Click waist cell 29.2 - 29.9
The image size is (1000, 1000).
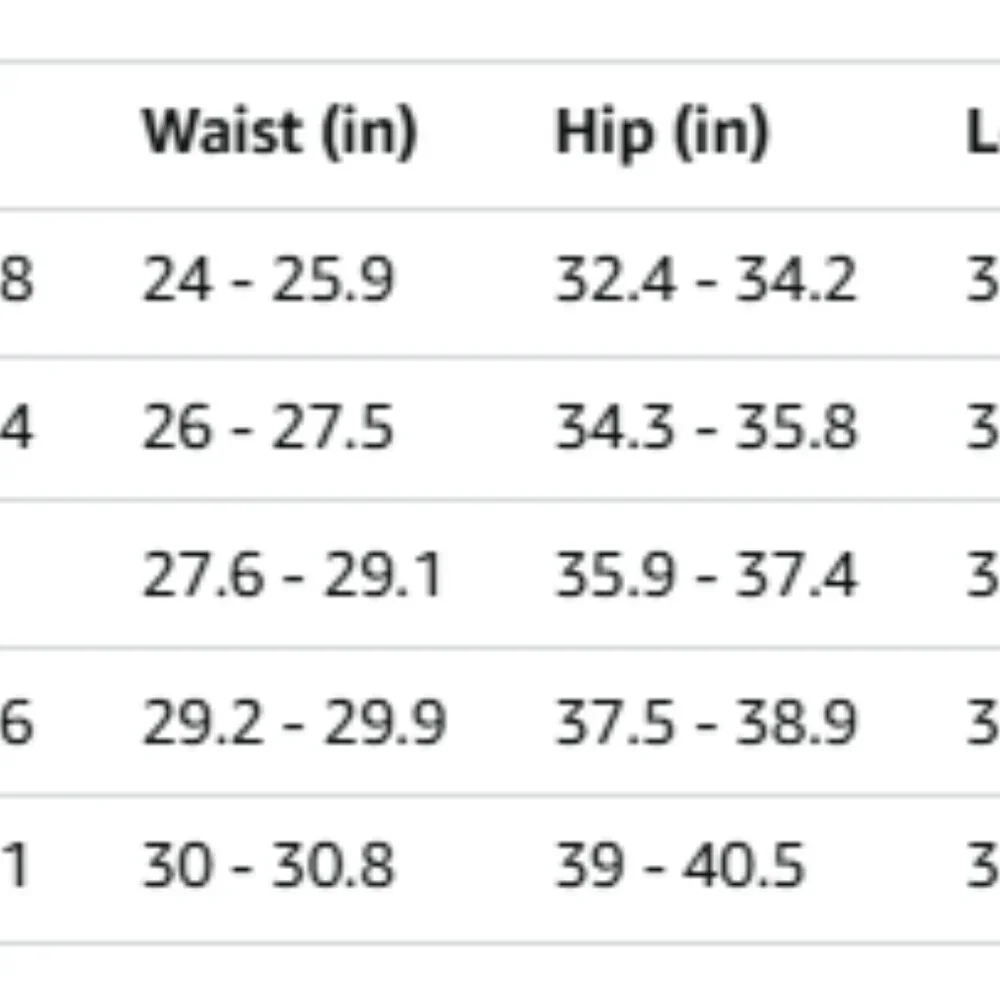click(x=294, y=722)
